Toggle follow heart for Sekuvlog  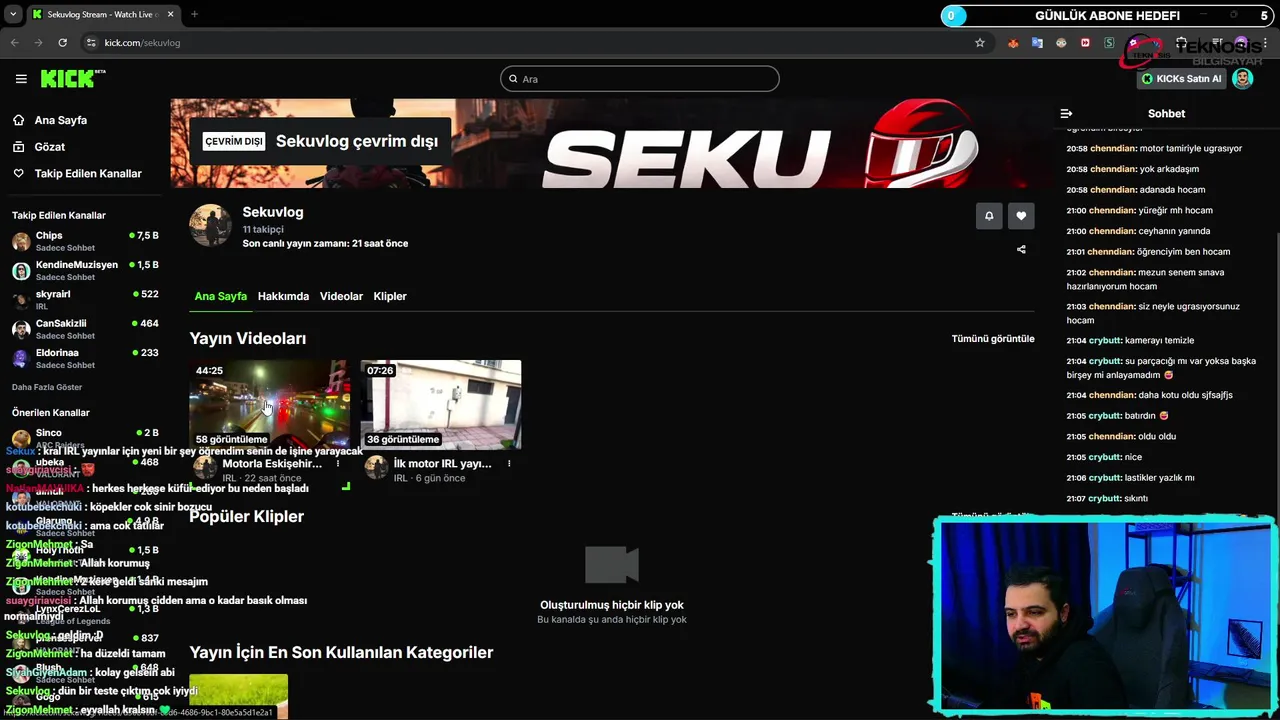(1021, 216)
